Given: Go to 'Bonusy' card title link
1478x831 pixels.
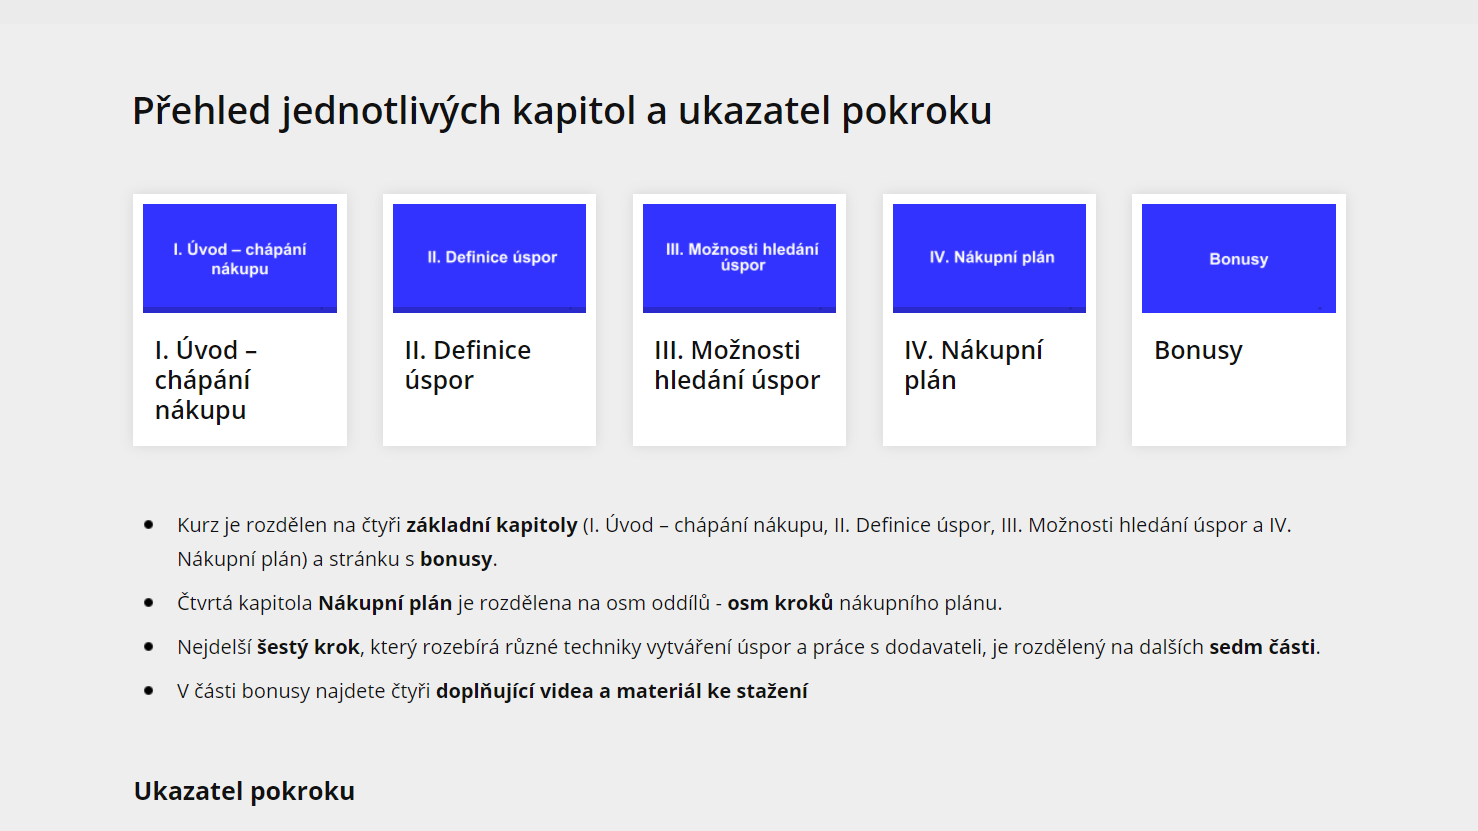Looking at the screenshot, I should click(x=1198, y=351).
